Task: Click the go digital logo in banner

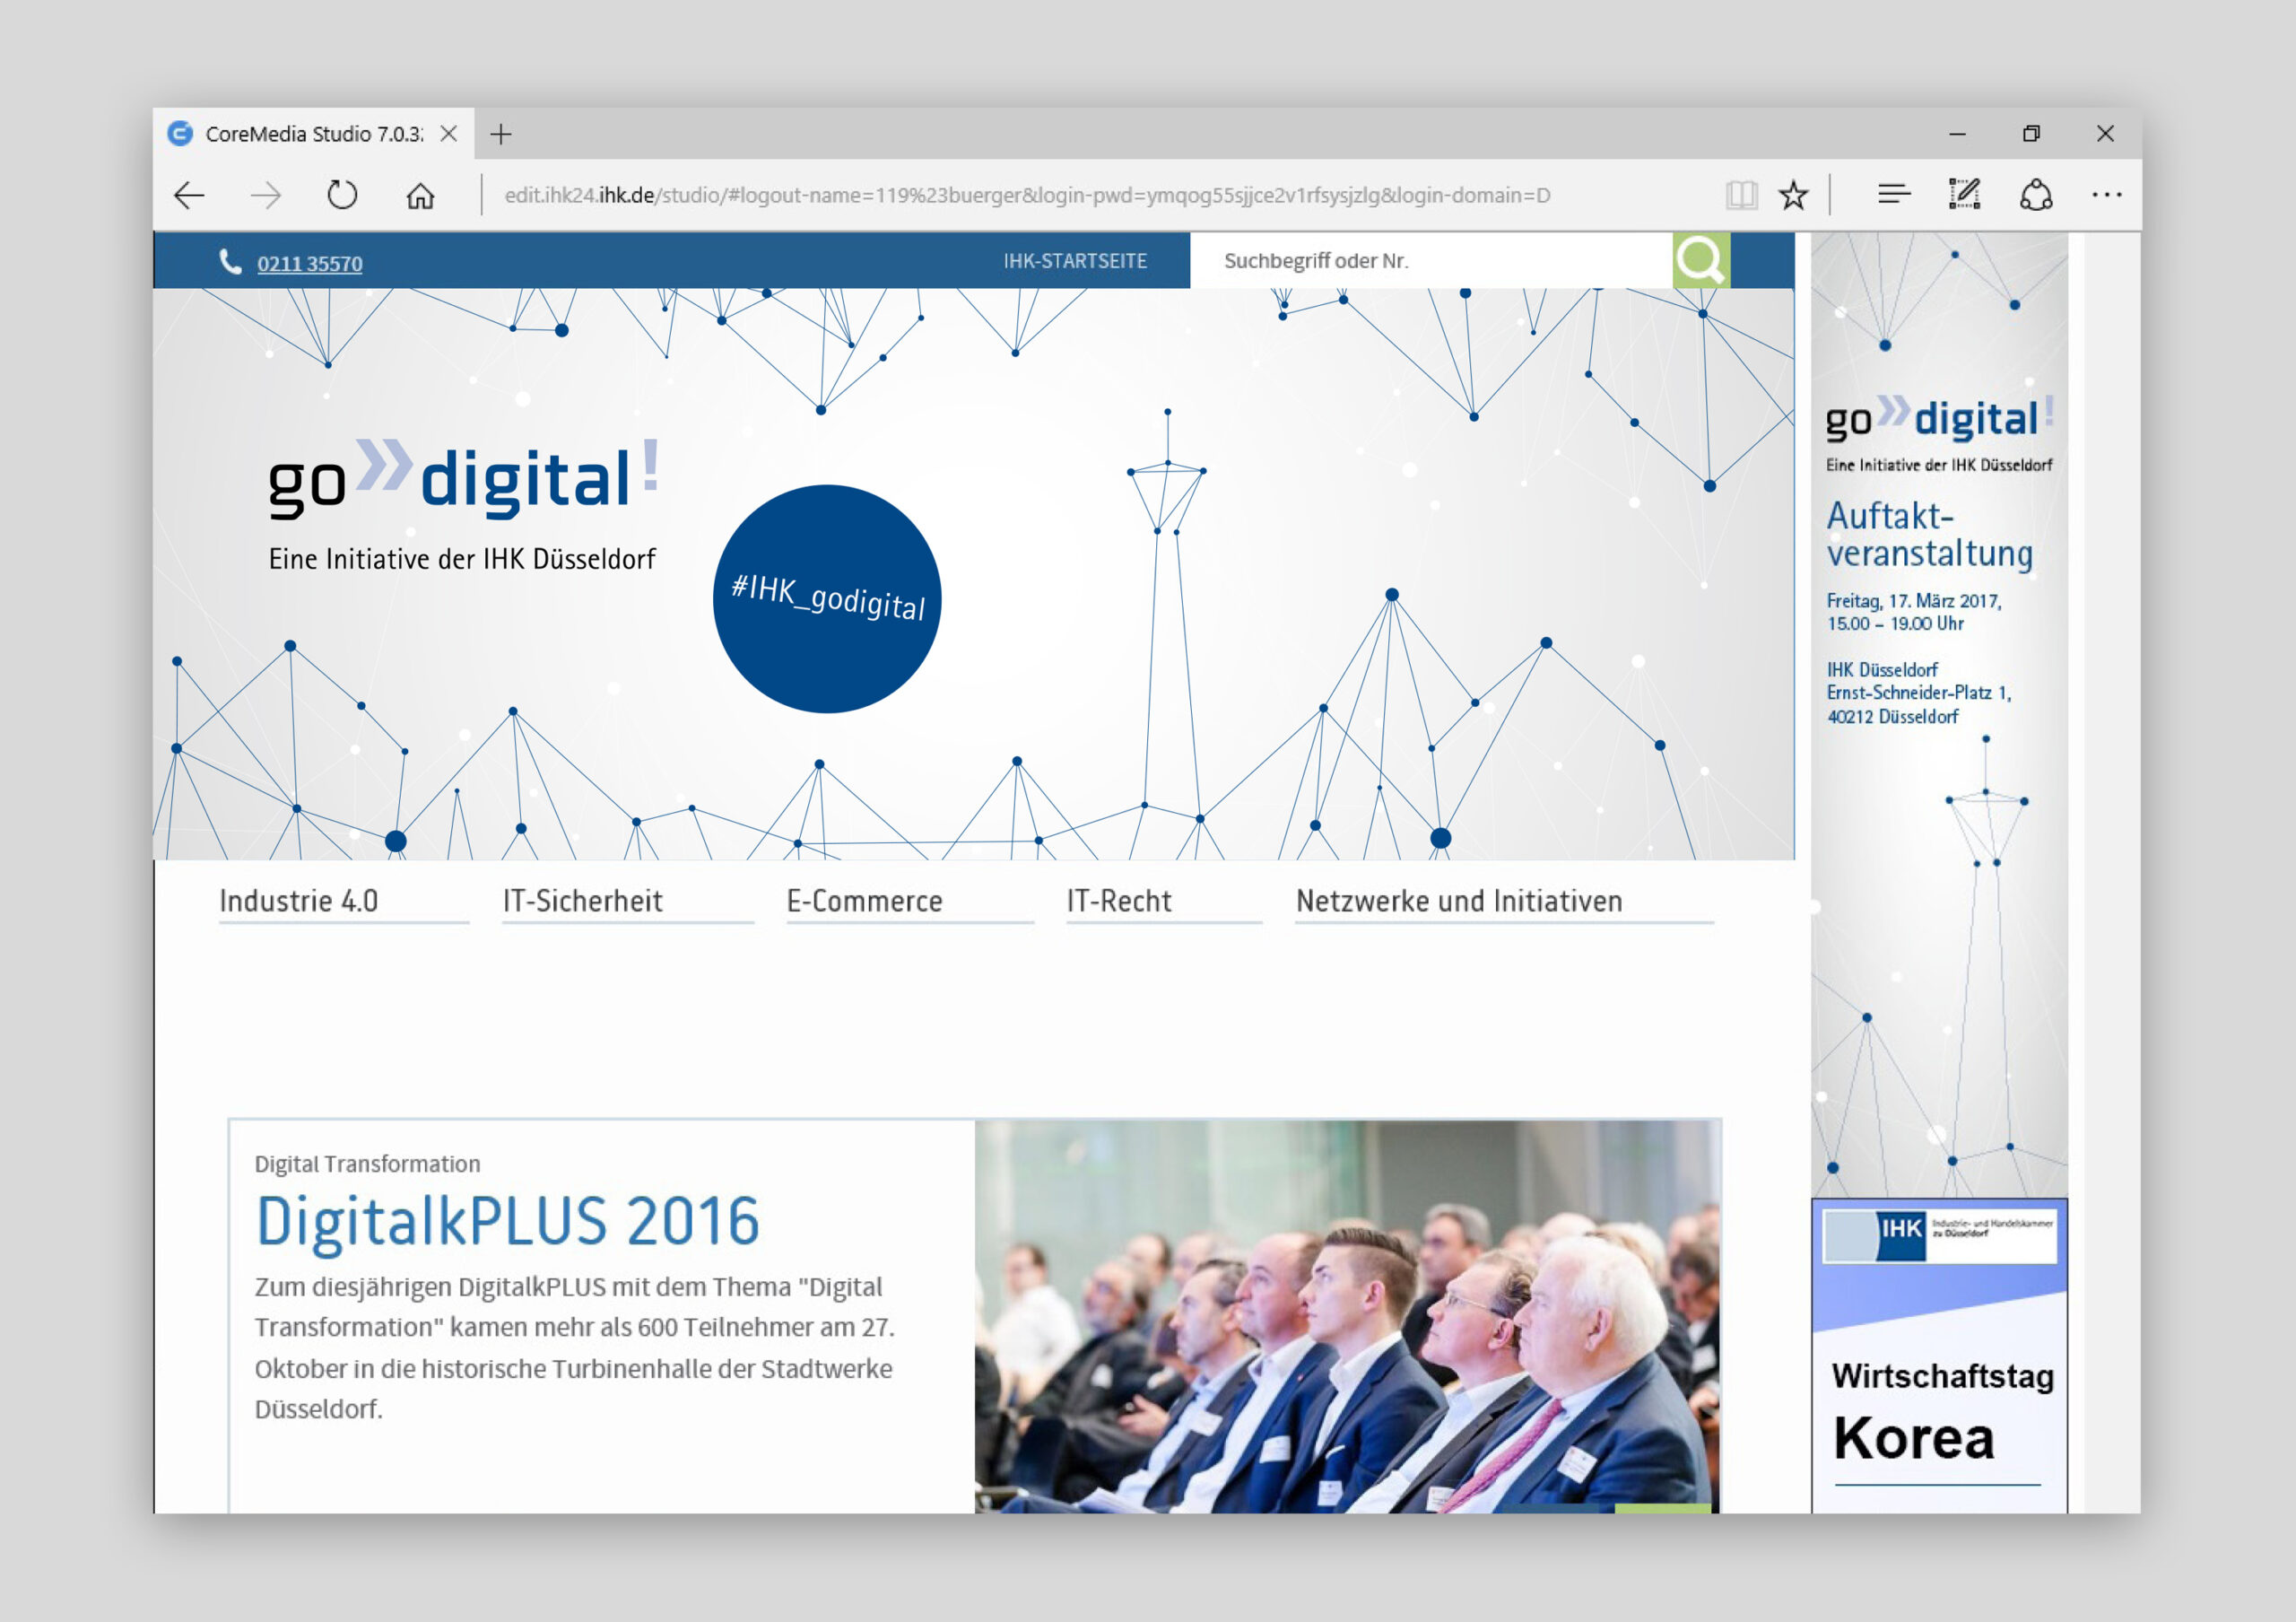Action: coord(463,480)
